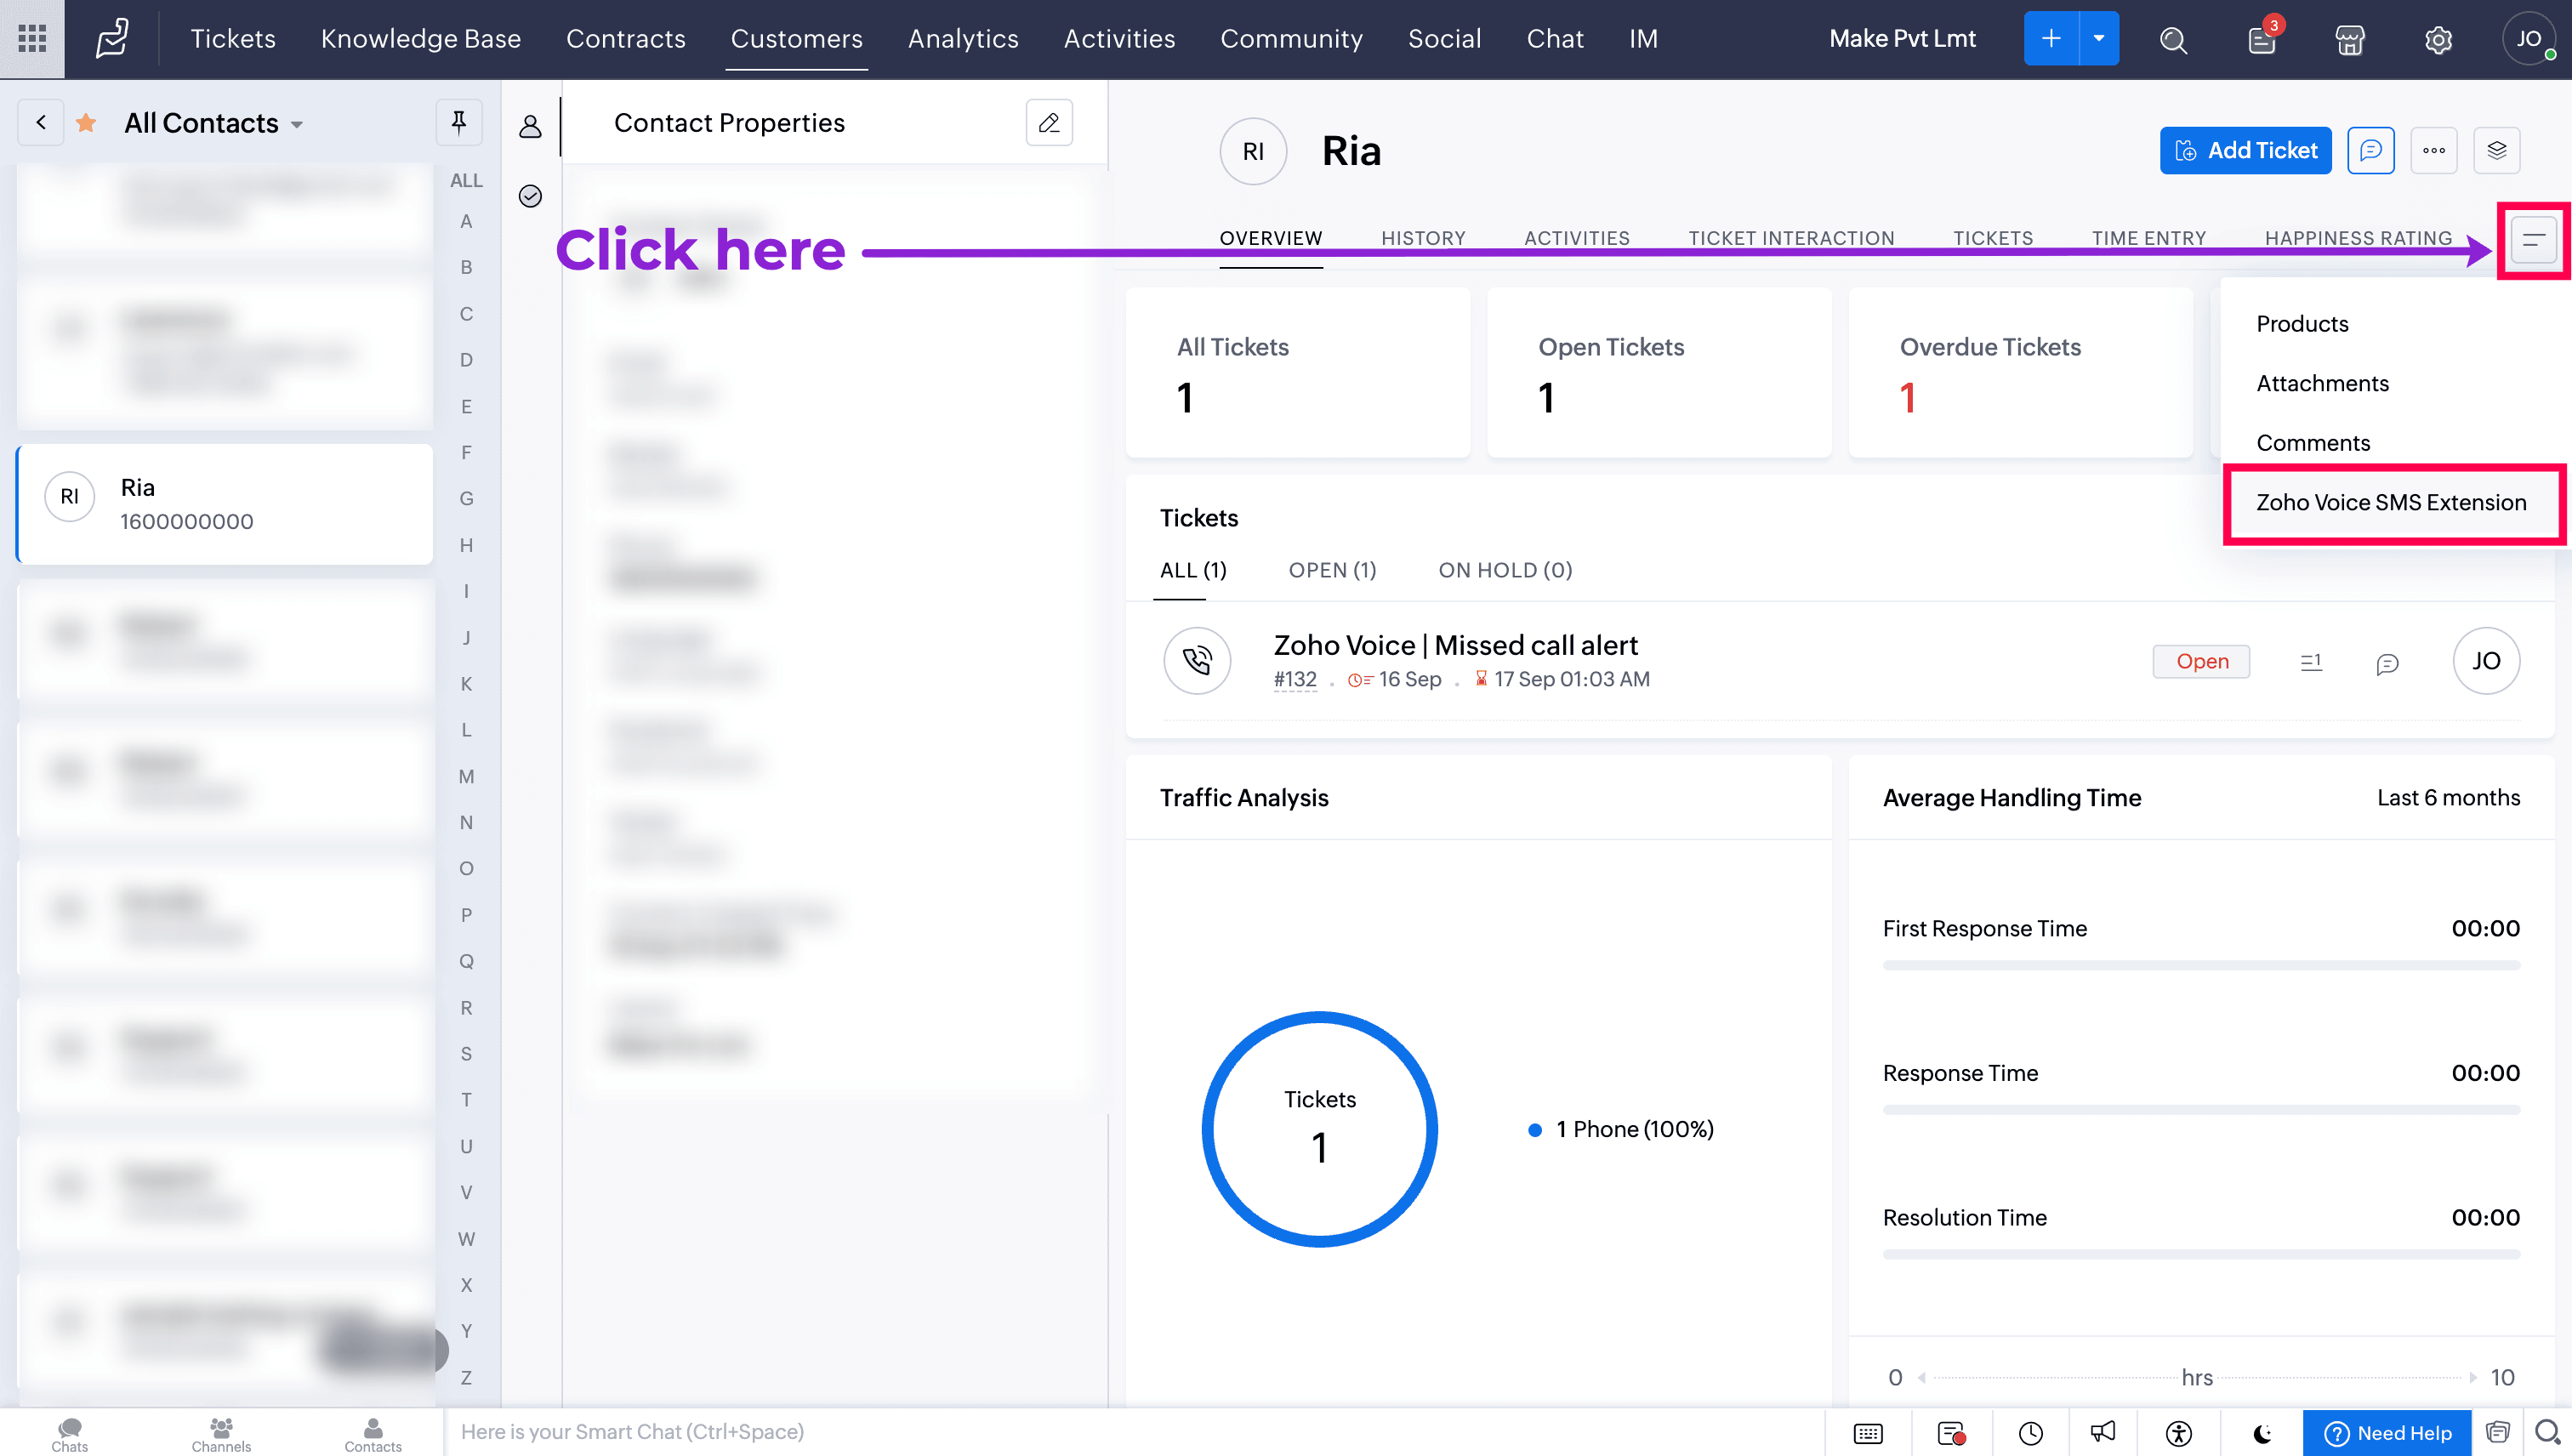Viewport: 2572px width, 1456px height.
Task: Switch to the History tab
Action: (1422, 238)
